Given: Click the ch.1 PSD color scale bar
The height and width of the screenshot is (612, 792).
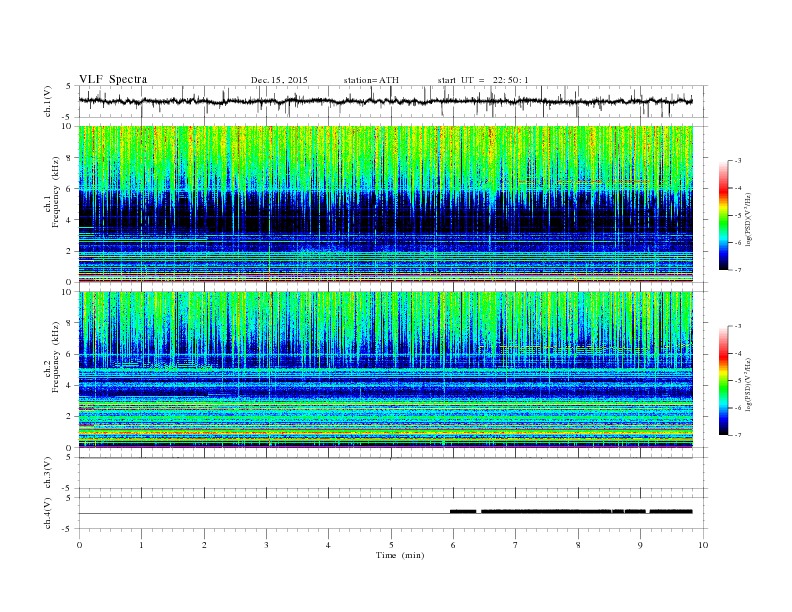Looking at the screenshot, I should coord(724,215).
